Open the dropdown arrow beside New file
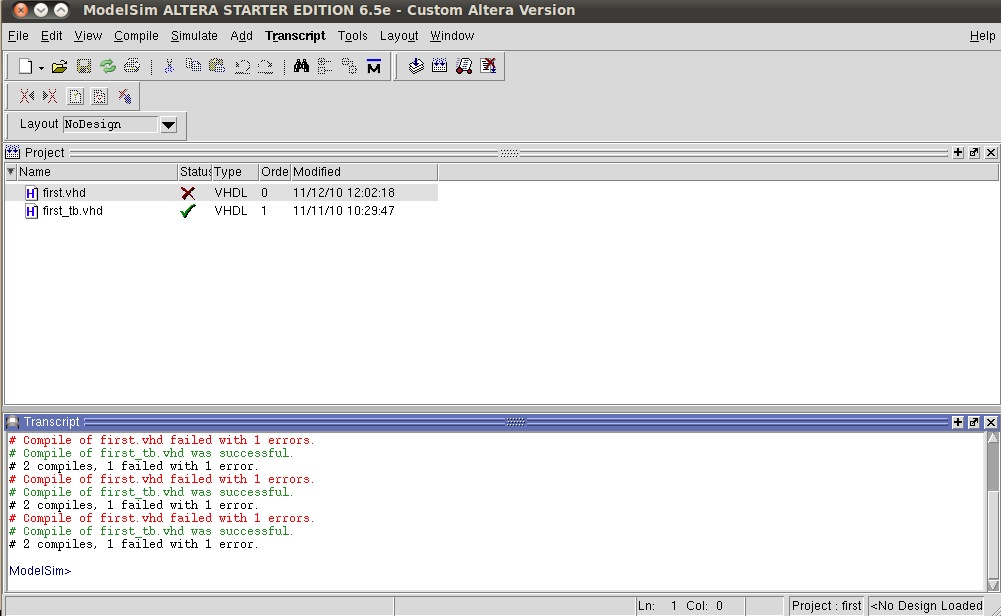The height and width of the screenshot is (616, 1001). click(41, 68)
